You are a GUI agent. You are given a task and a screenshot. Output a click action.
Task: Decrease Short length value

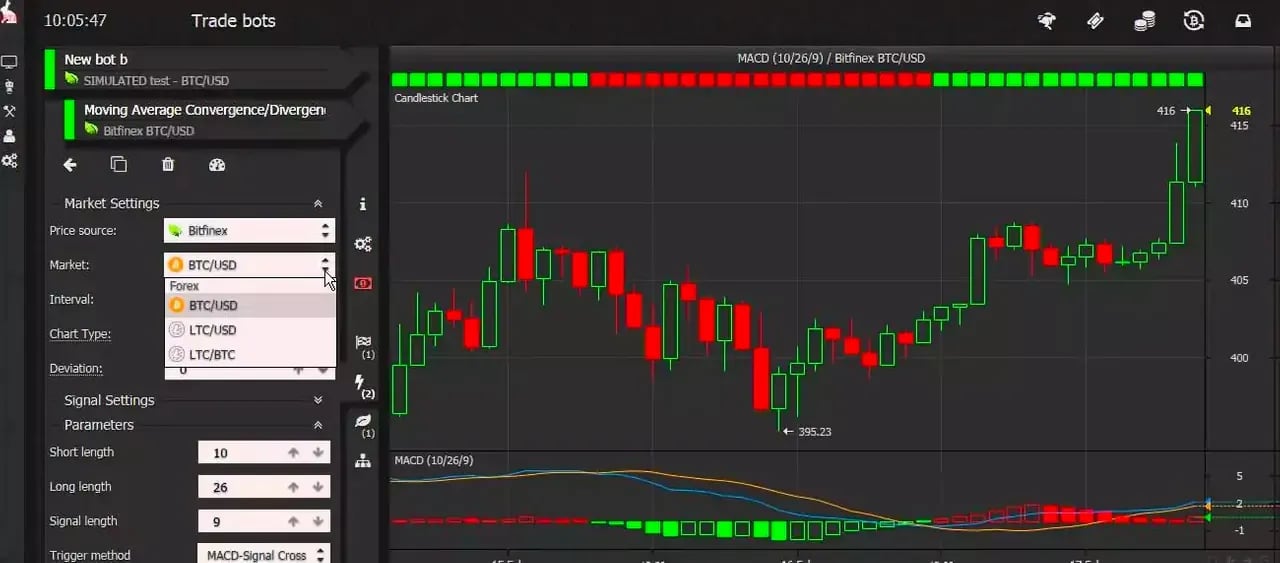(318, 453)
